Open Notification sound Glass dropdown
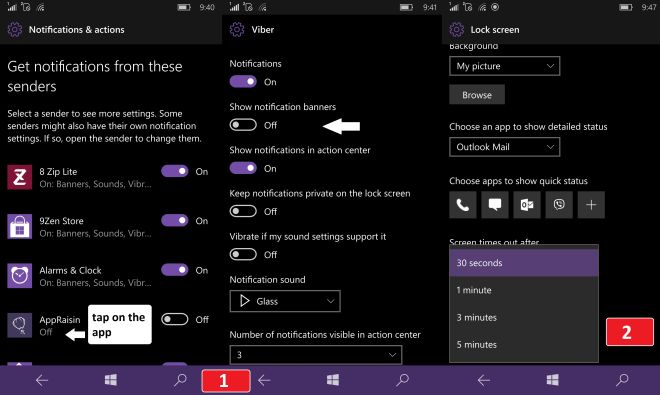The height and width of the screenshot is (395, 660). pos(285,301)
